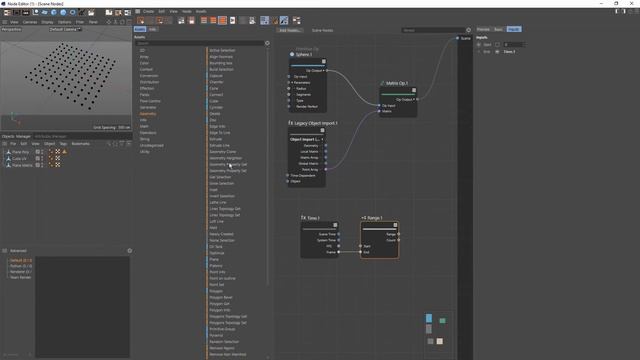Image resolution: width=640 pixels, height=360 pixels.
Task: Open the Edit menu in Node Editor
Action: [x=162, y=11]
